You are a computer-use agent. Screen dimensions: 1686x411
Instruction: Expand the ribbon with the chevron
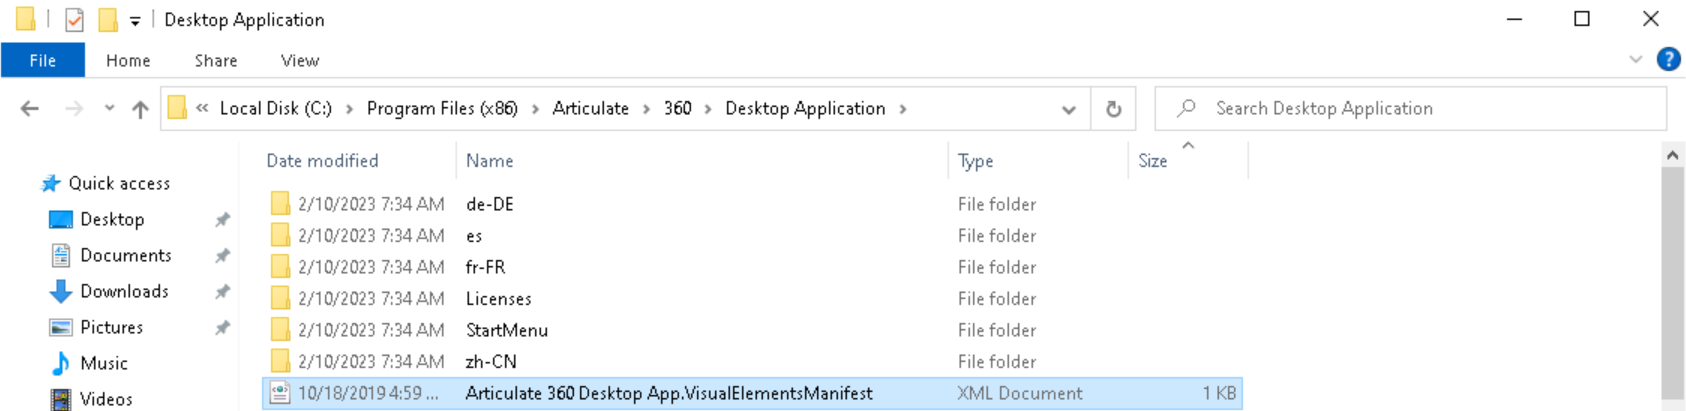tap(1636, 59)
